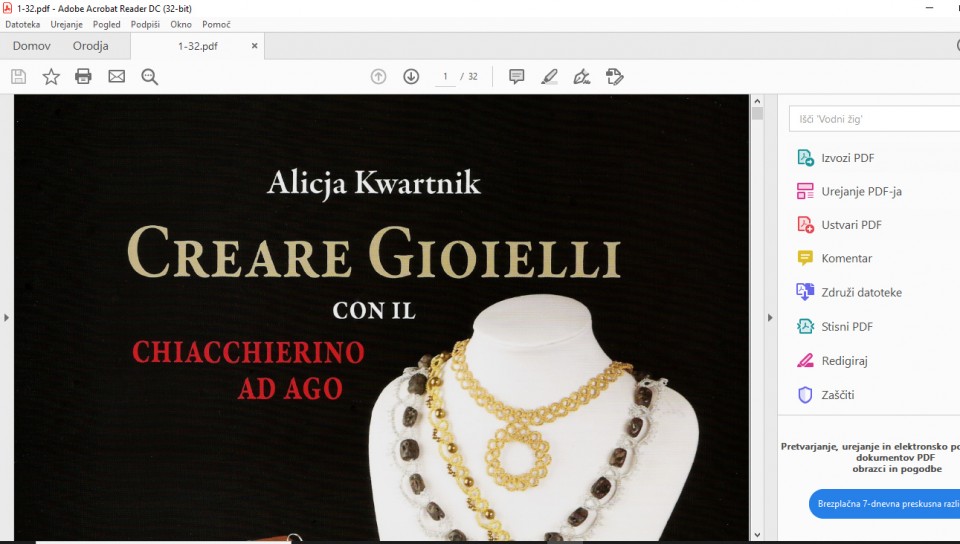
Task: Minimize the Acrobat Reader window
Action: 929,8
